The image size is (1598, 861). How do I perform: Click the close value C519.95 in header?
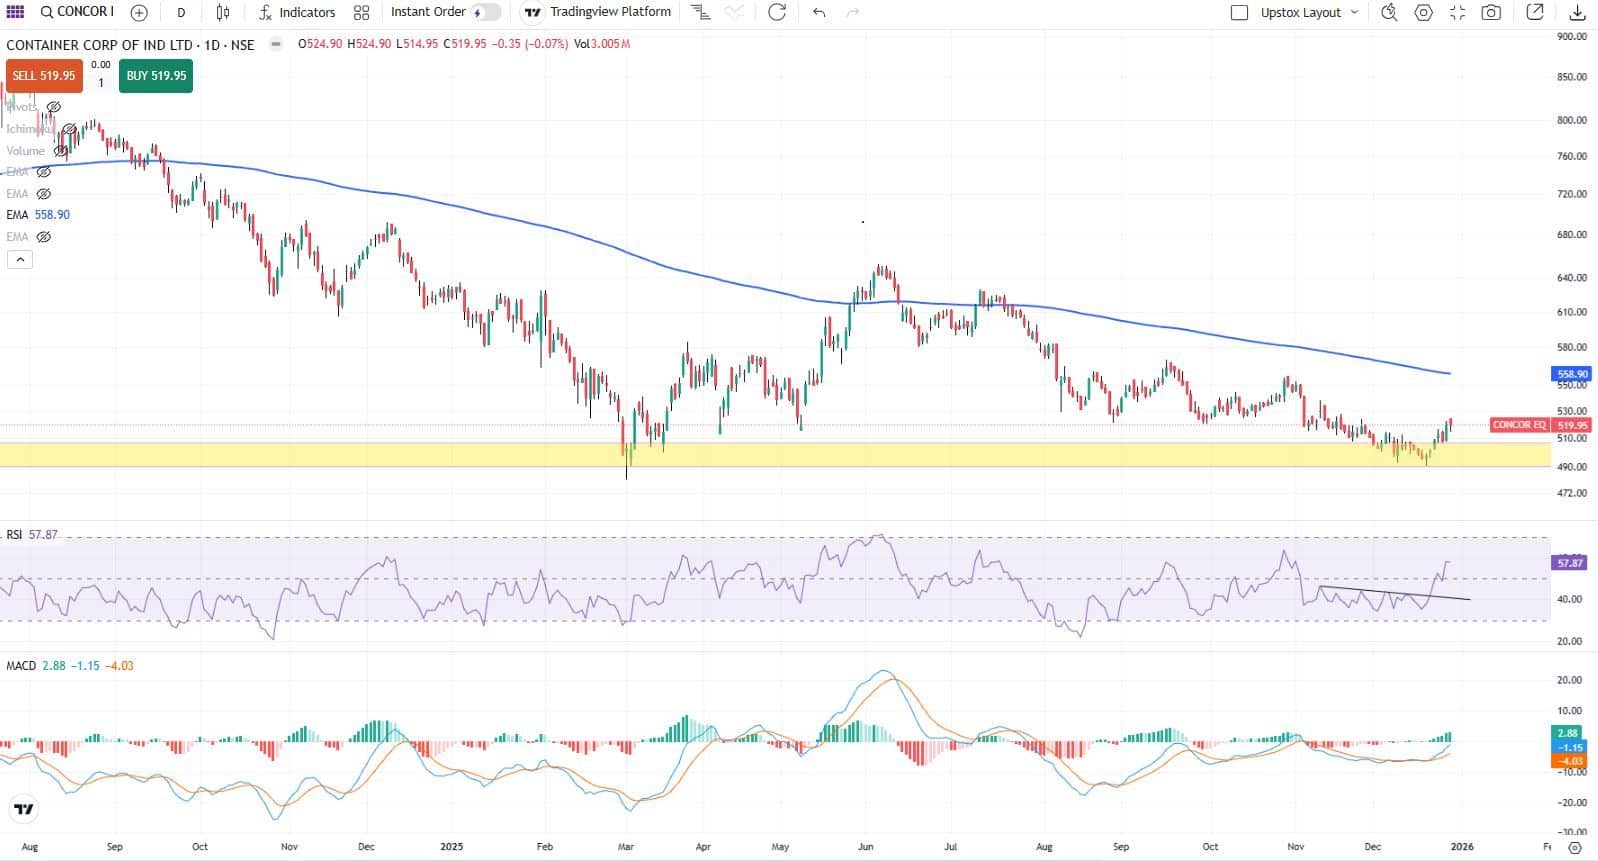(x=465, y=44)
